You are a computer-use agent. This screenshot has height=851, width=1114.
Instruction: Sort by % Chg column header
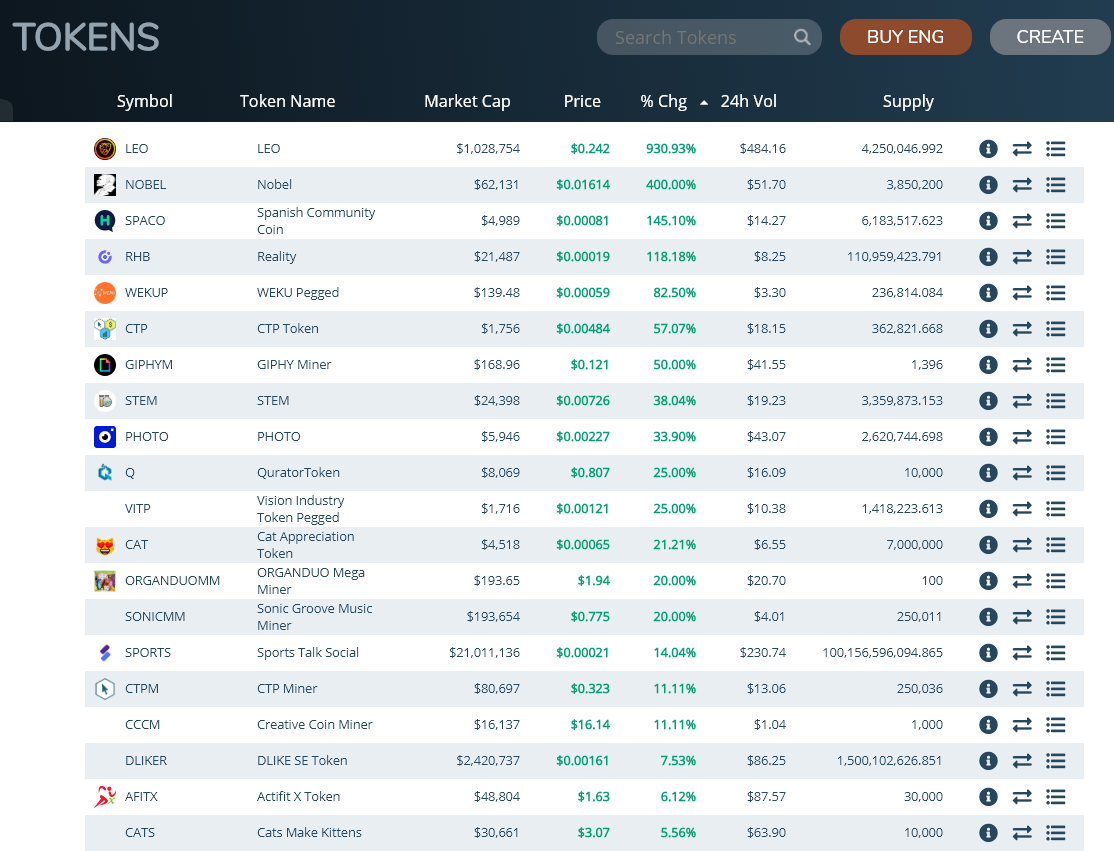pyautogui.click(x=663, y=102)
